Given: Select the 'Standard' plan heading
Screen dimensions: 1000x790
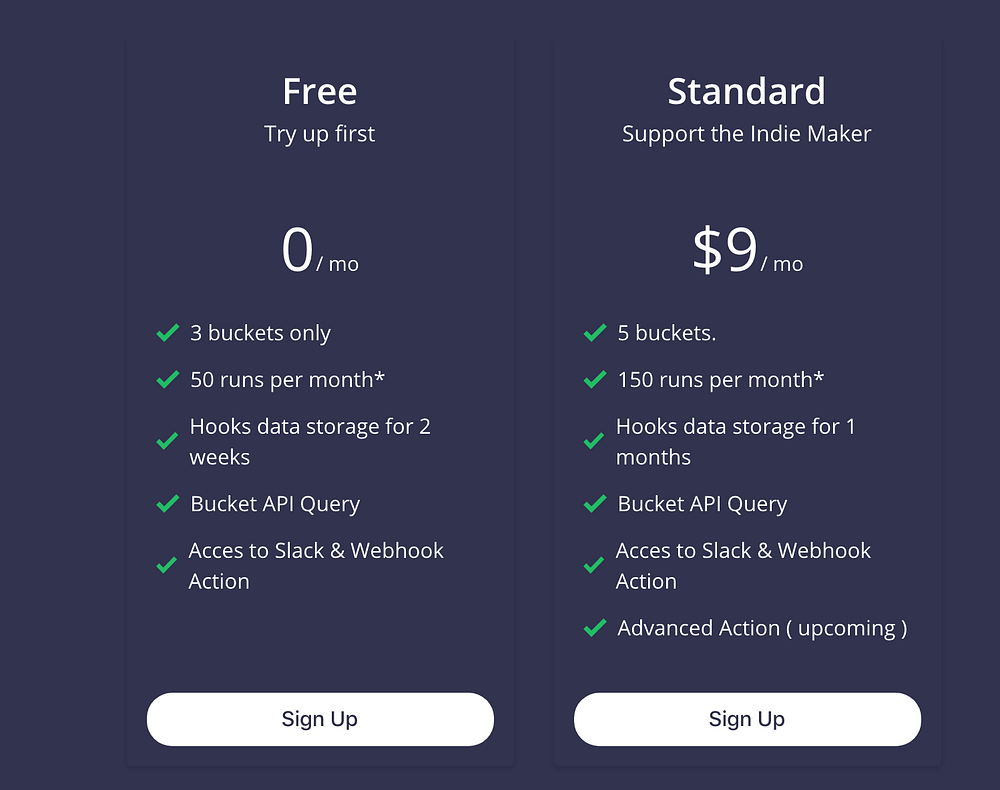Looking at the screenshot, I should point(747,91).
